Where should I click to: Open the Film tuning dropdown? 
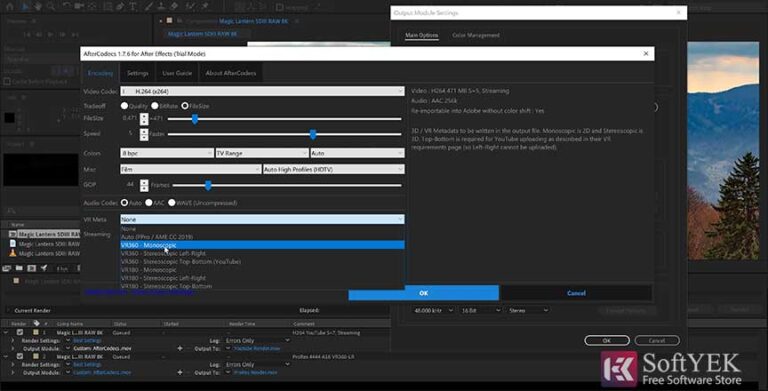tap(190, 169)
